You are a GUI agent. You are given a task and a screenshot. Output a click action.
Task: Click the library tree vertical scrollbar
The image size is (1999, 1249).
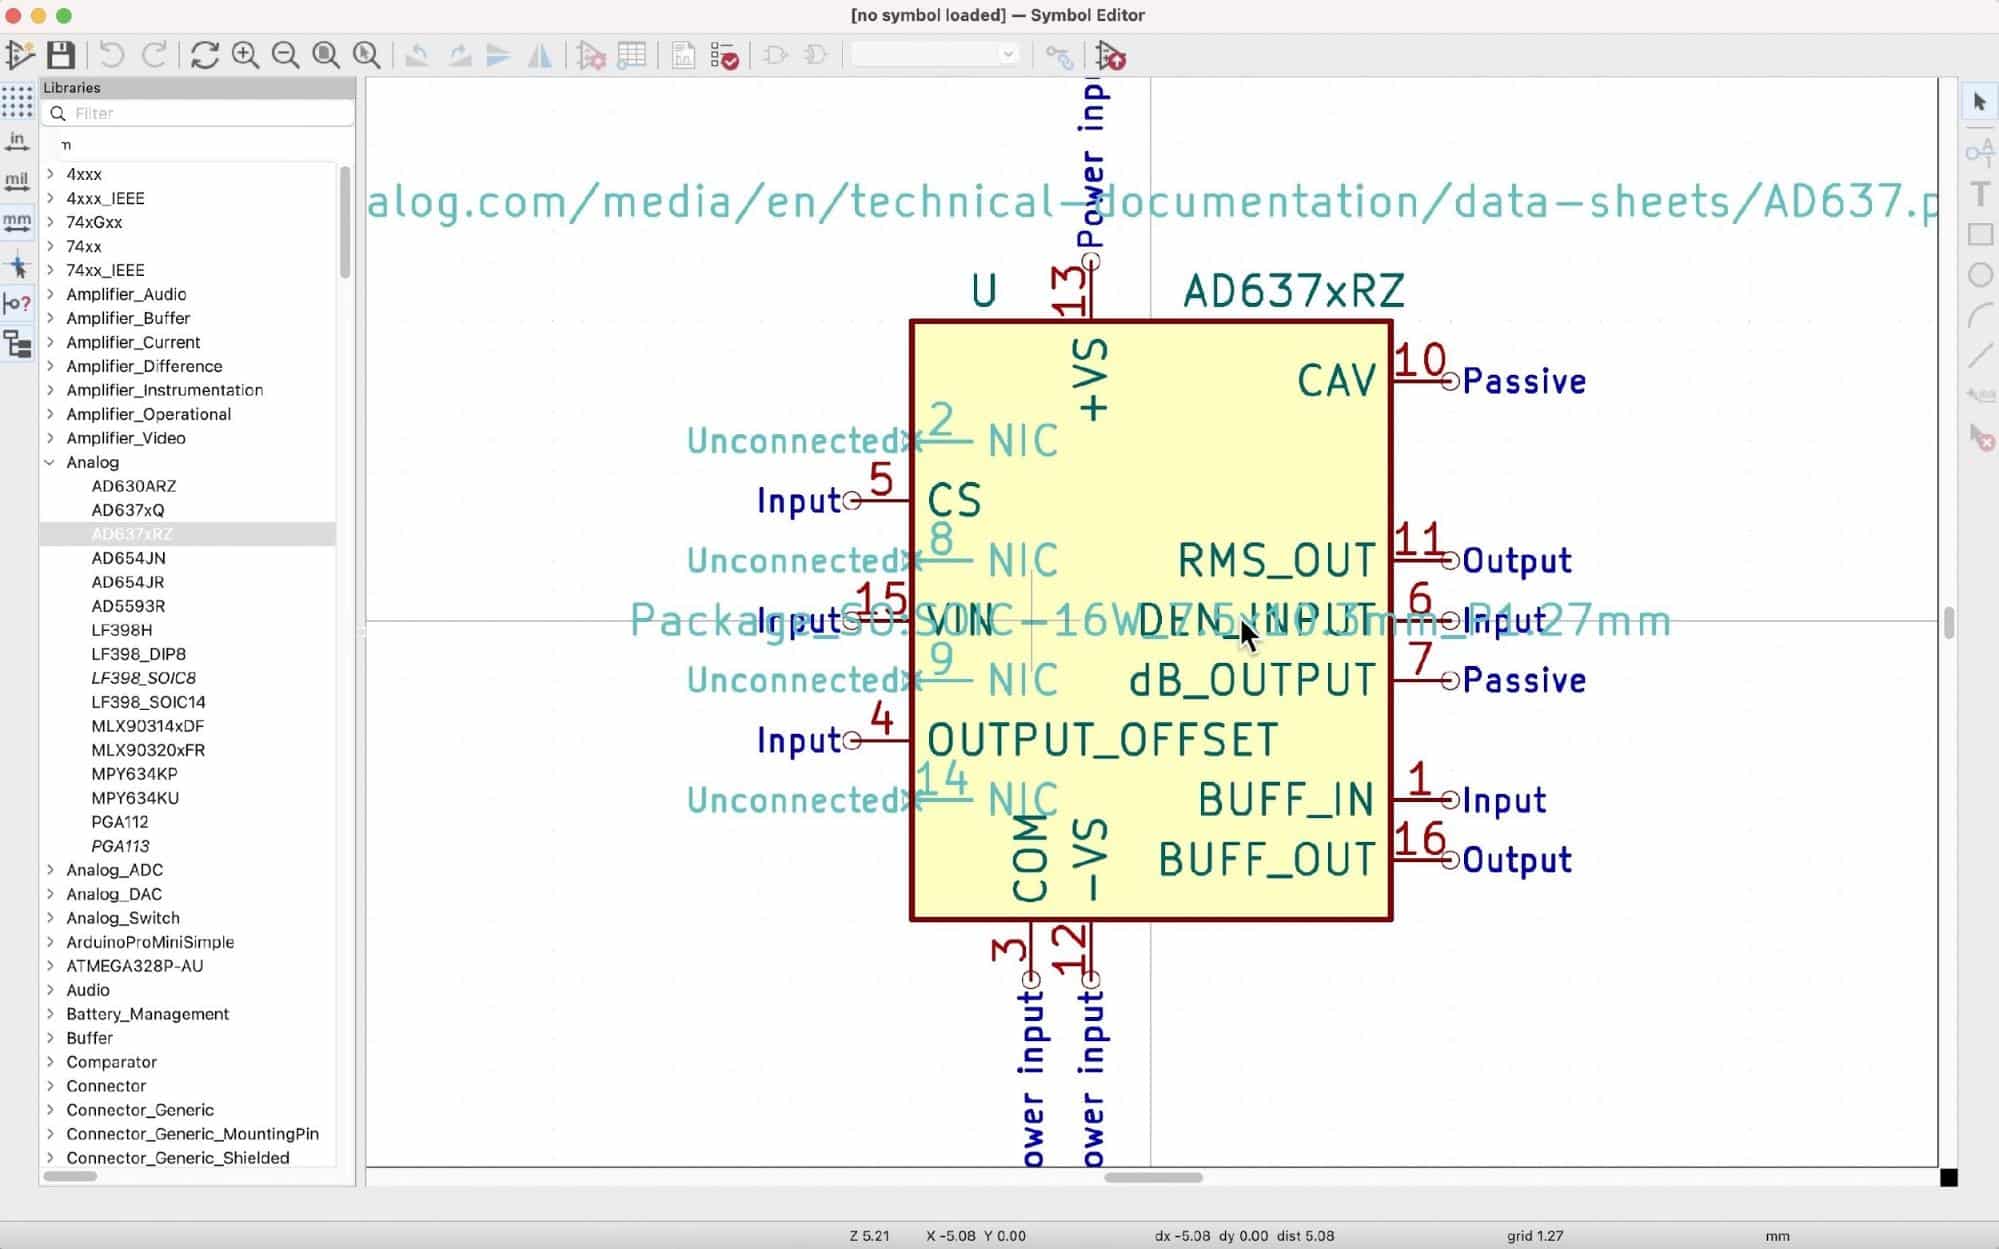click(x=345, y=222)
